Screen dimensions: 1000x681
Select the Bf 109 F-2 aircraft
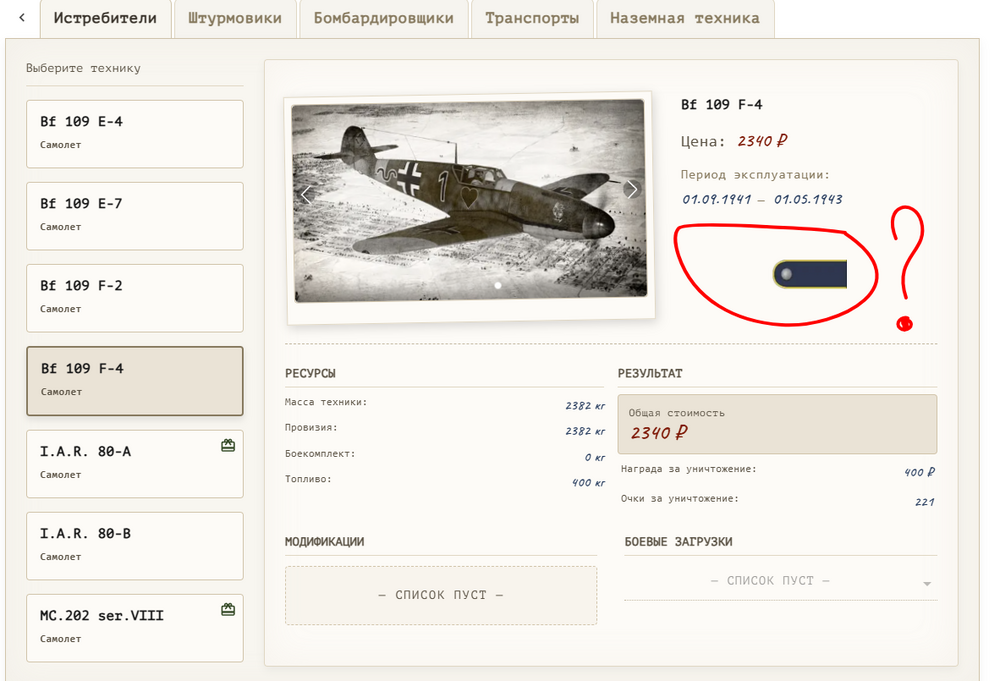(134, 297)
